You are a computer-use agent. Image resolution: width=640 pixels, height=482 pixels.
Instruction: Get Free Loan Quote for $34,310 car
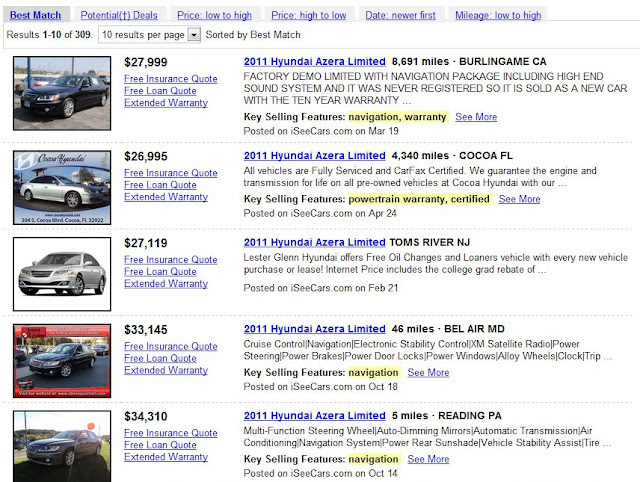pyautogui.click(x=160, y=445)
